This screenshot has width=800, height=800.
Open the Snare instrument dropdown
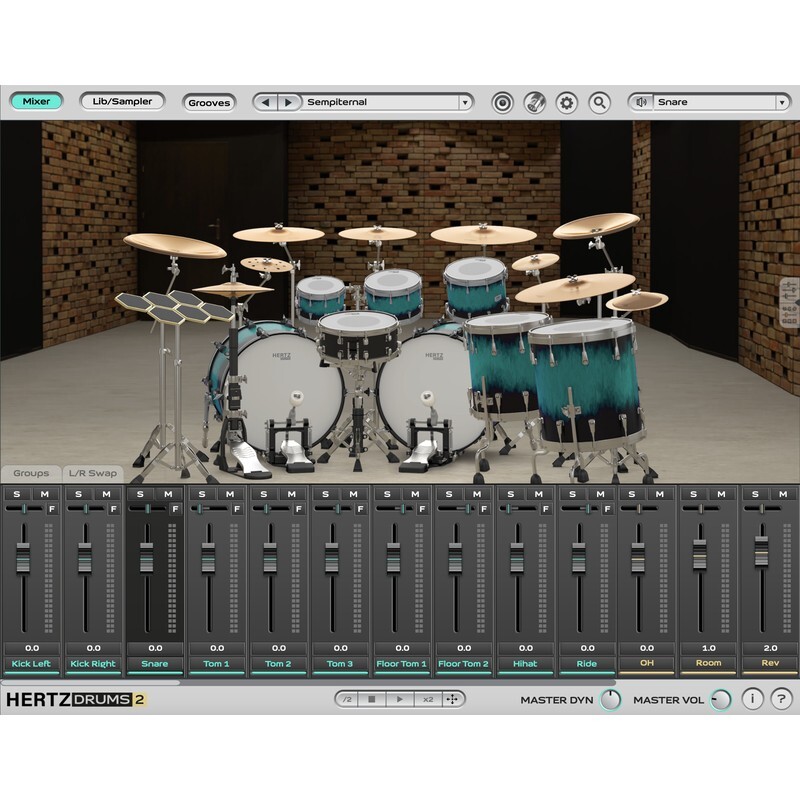[x=782, y=102]
